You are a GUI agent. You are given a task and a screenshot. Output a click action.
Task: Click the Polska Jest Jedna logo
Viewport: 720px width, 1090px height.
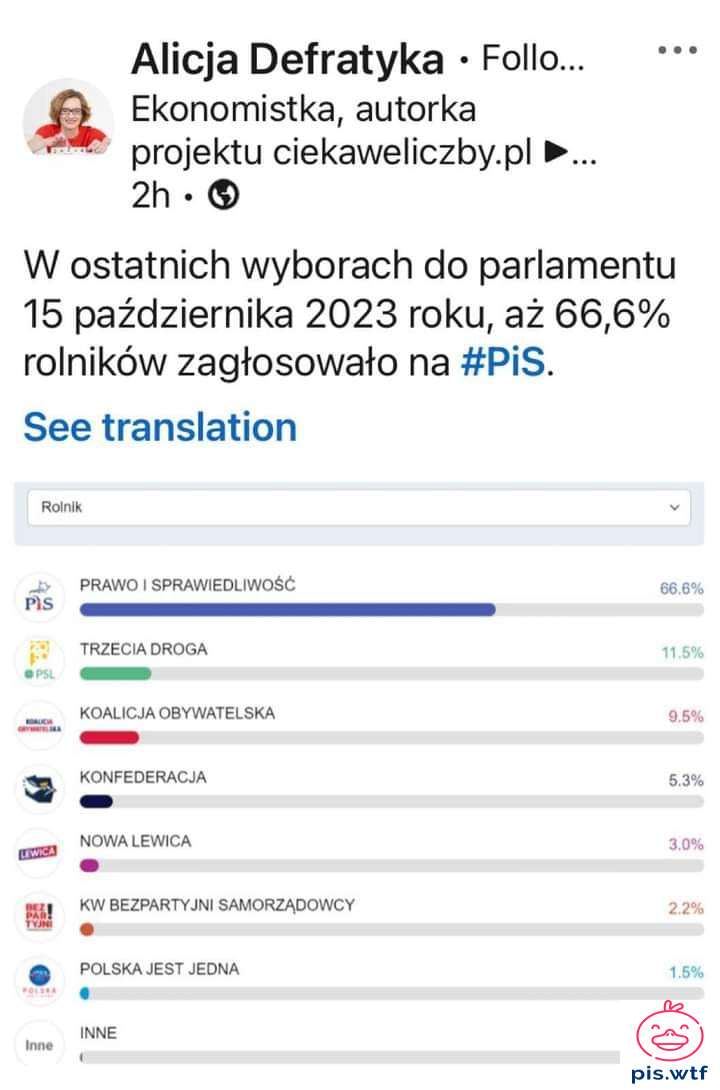40,980
